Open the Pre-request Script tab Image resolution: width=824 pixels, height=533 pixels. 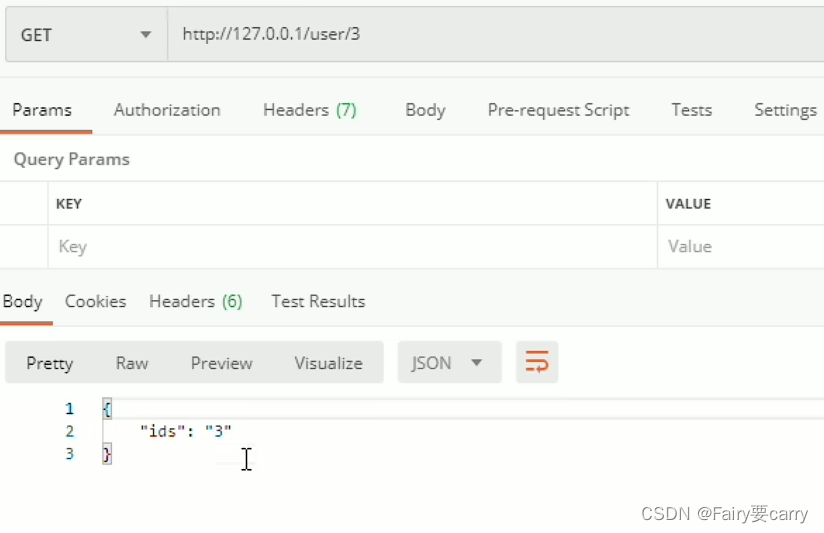pos(558,110)
